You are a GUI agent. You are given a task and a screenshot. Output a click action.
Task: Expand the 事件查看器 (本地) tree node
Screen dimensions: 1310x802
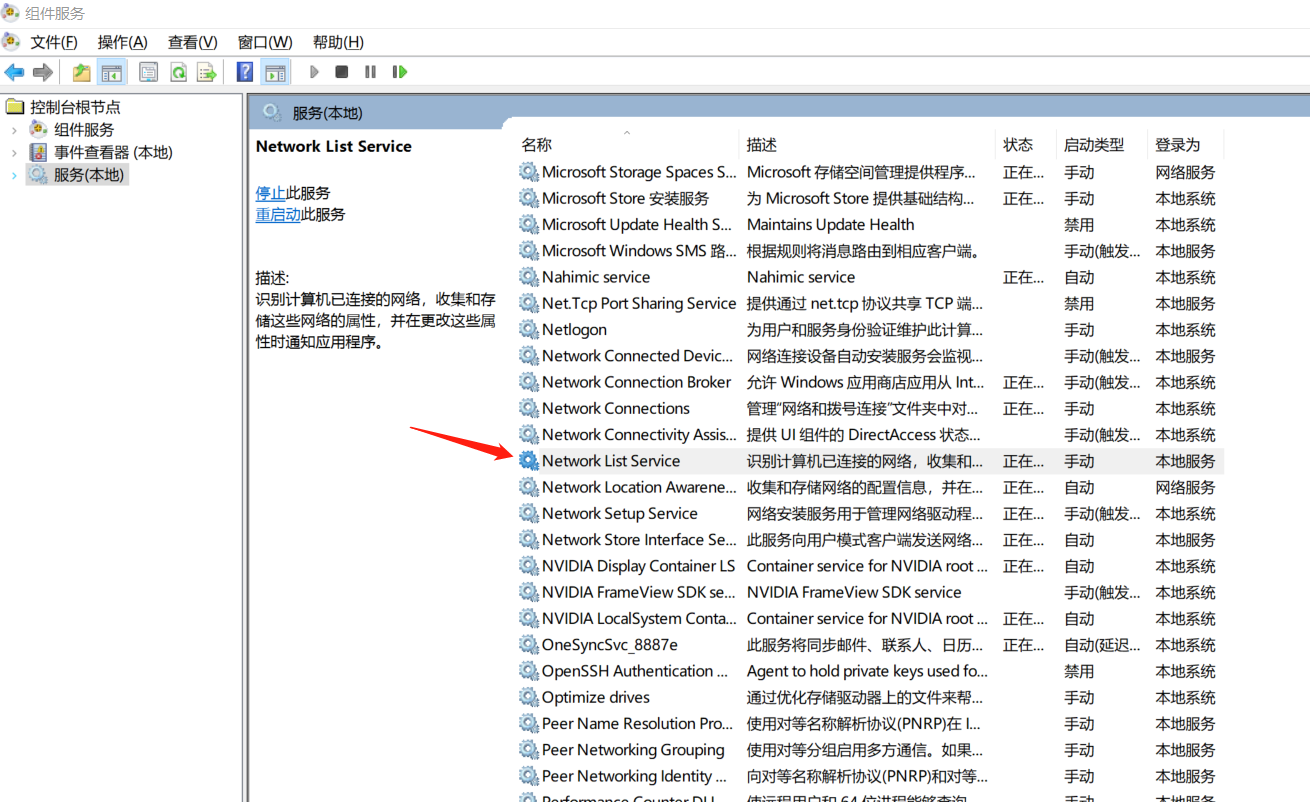[x=14, y=152]
